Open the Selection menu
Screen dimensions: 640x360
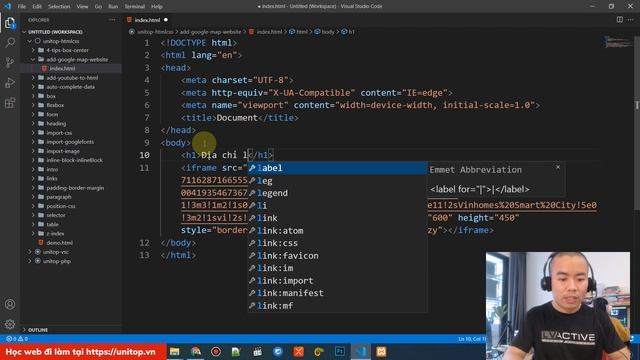59,7
